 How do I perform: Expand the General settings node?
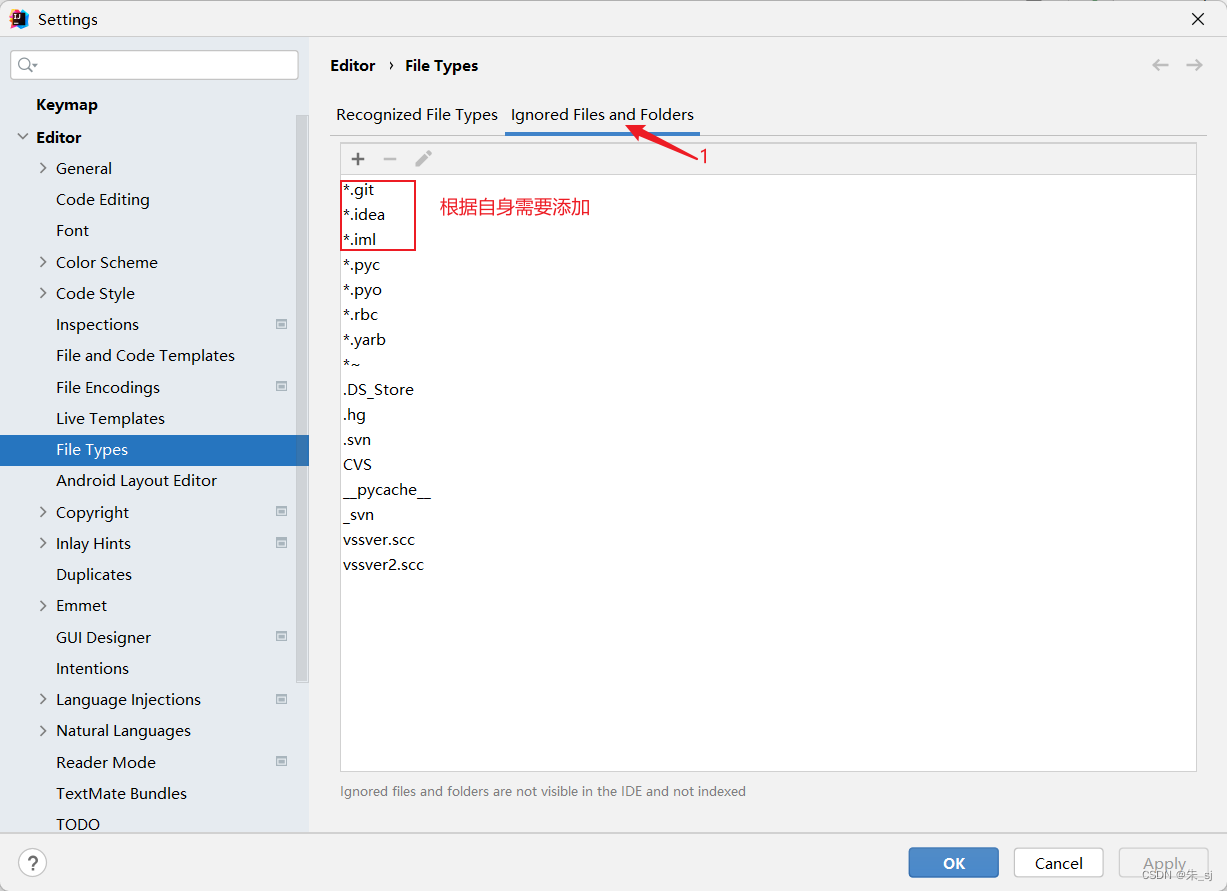tap(41, 168)
